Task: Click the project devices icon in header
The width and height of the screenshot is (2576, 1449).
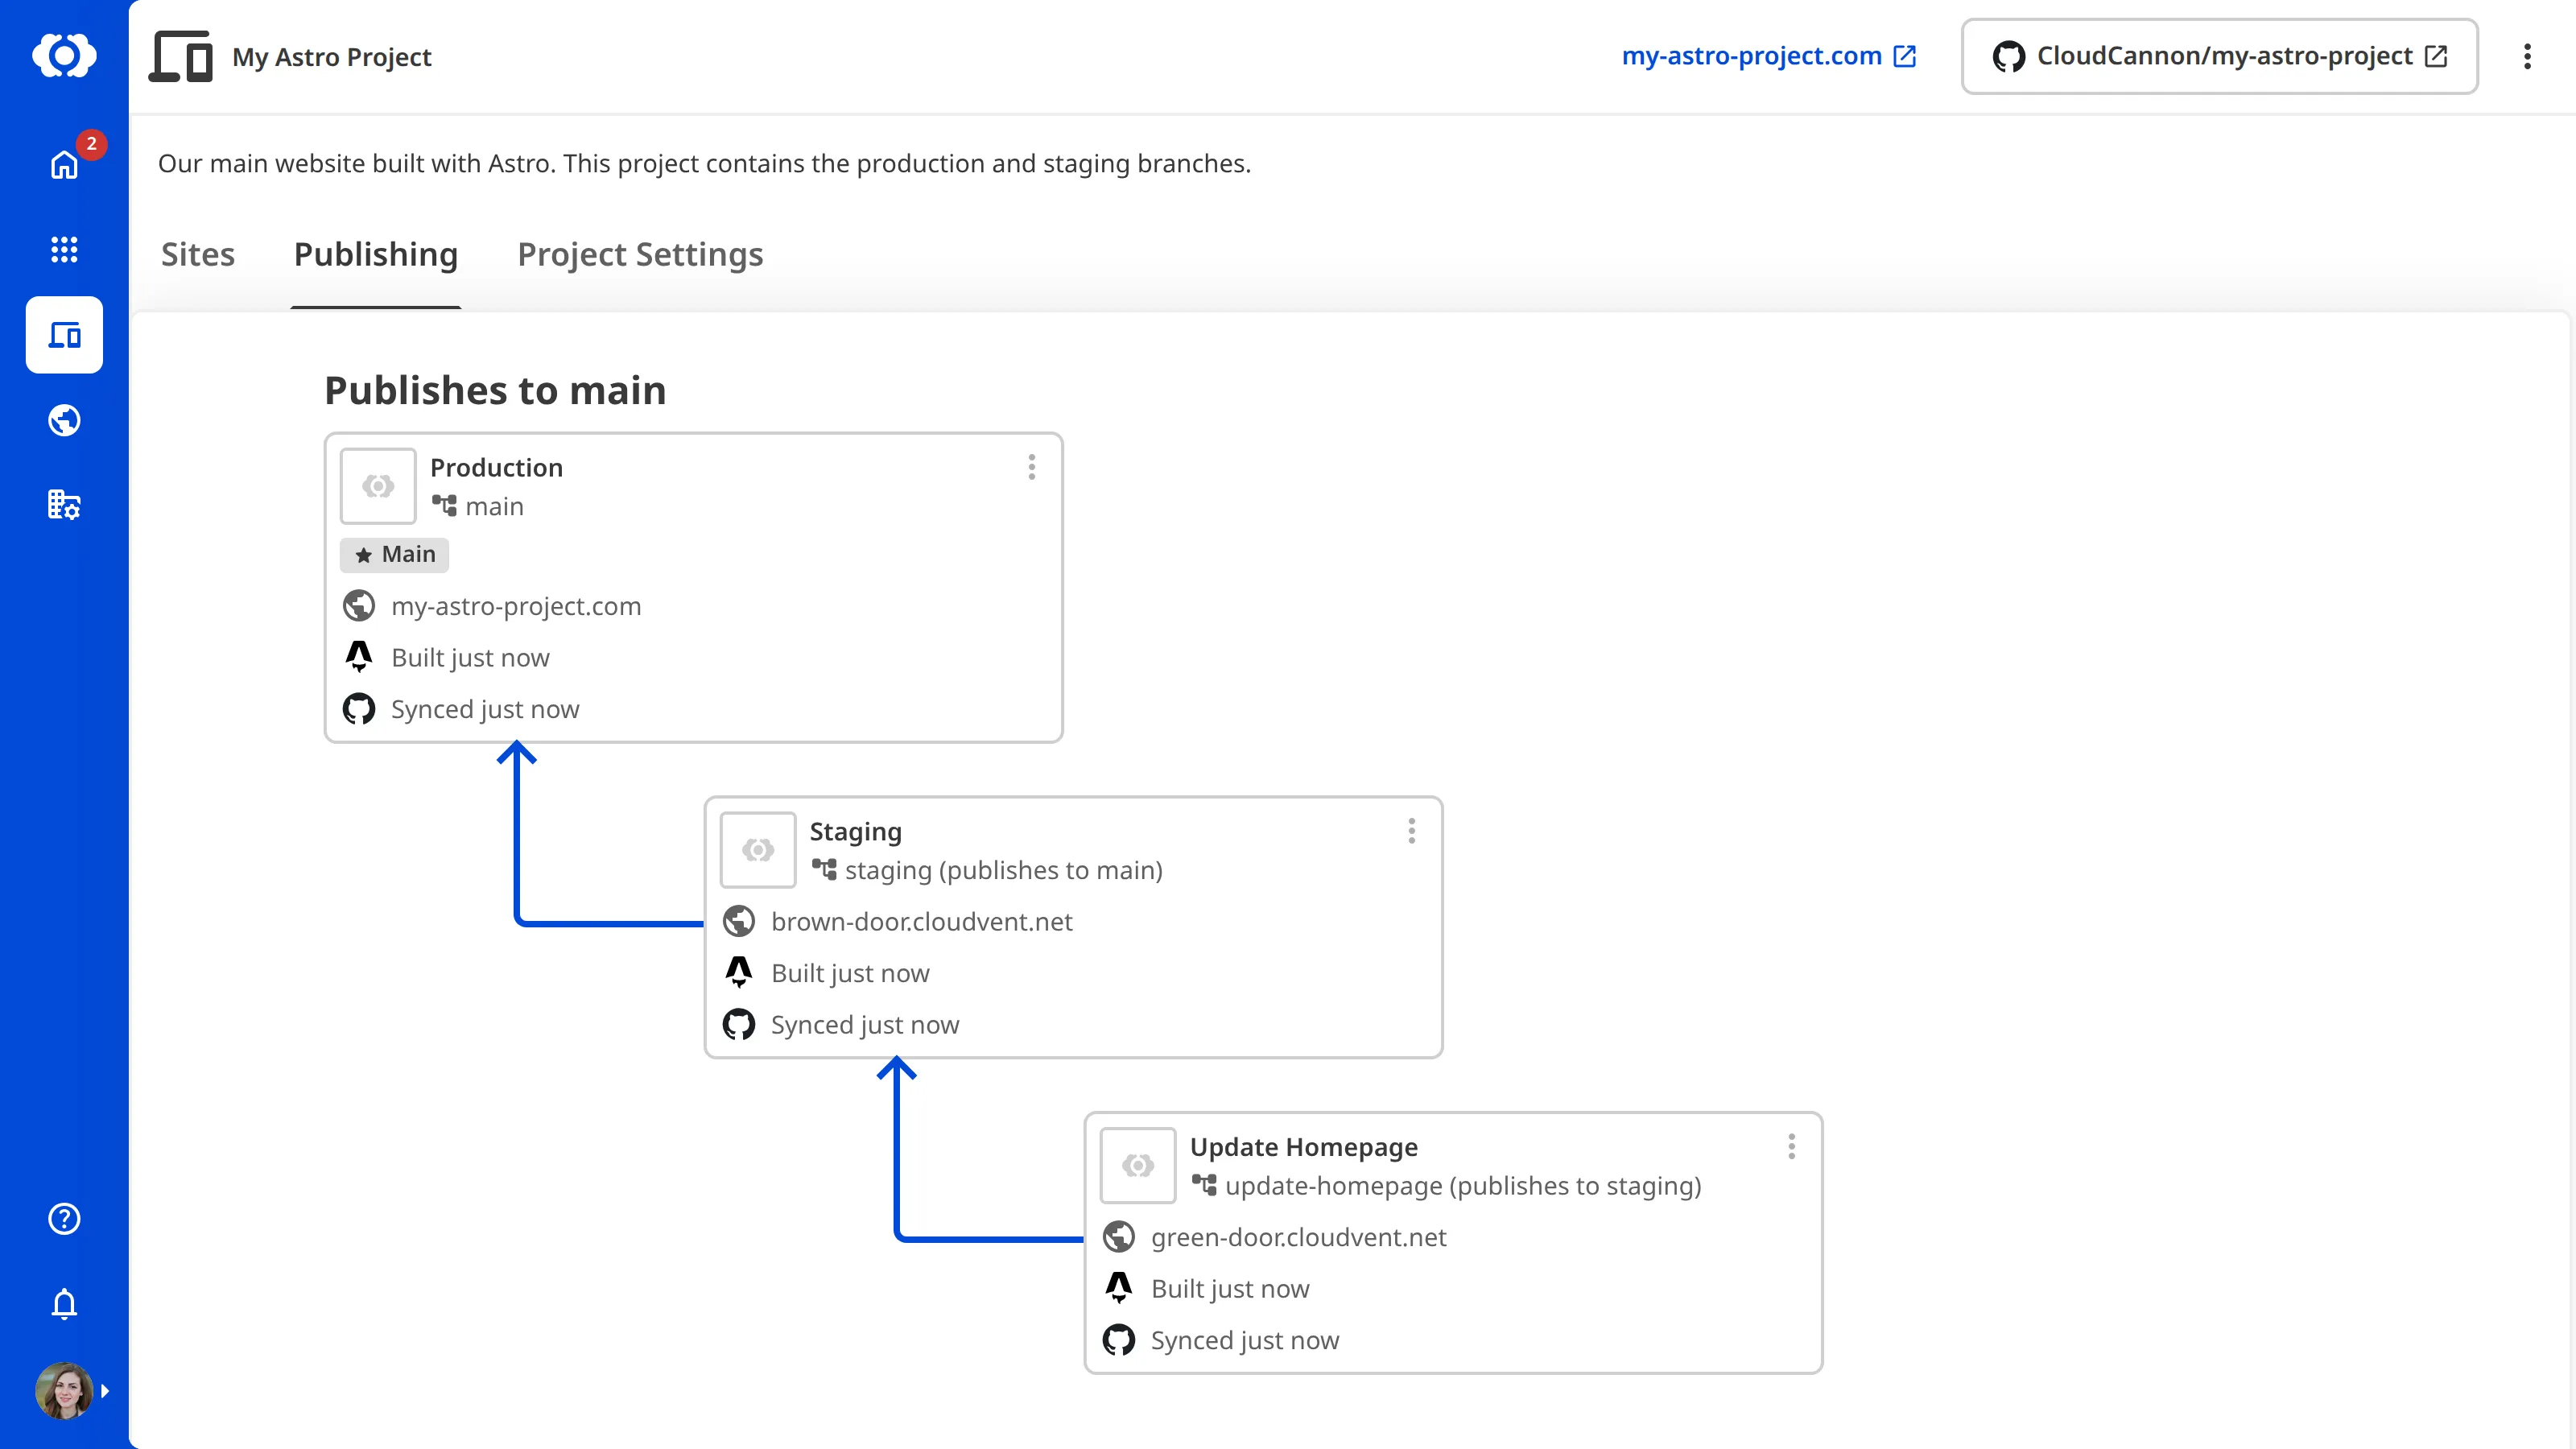Action: tap(181, 56)
